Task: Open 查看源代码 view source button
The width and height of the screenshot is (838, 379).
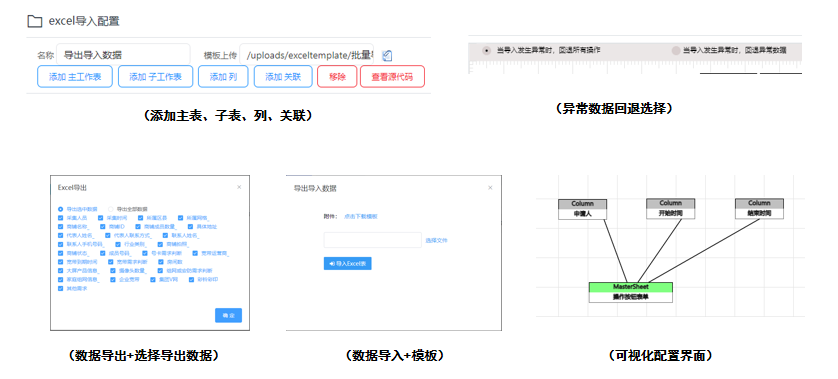Action: click(x=392, y=76)
